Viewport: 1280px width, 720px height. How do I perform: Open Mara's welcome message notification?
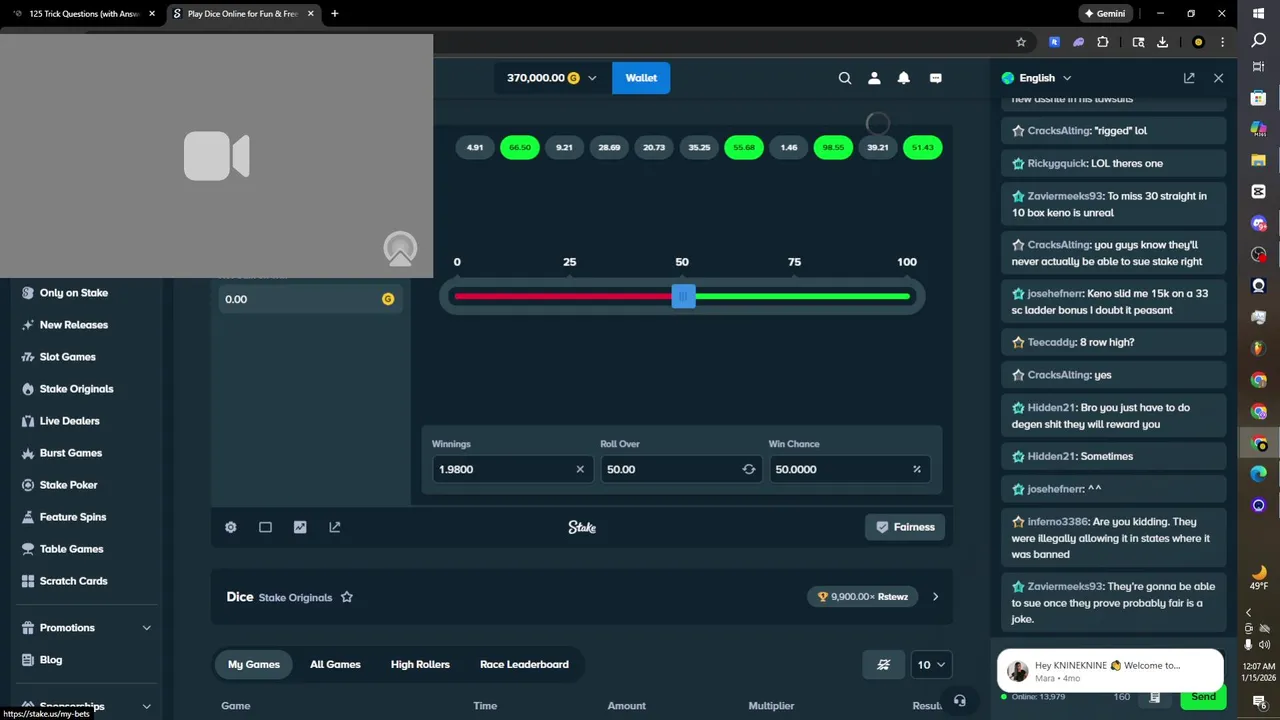[1110, 671]
